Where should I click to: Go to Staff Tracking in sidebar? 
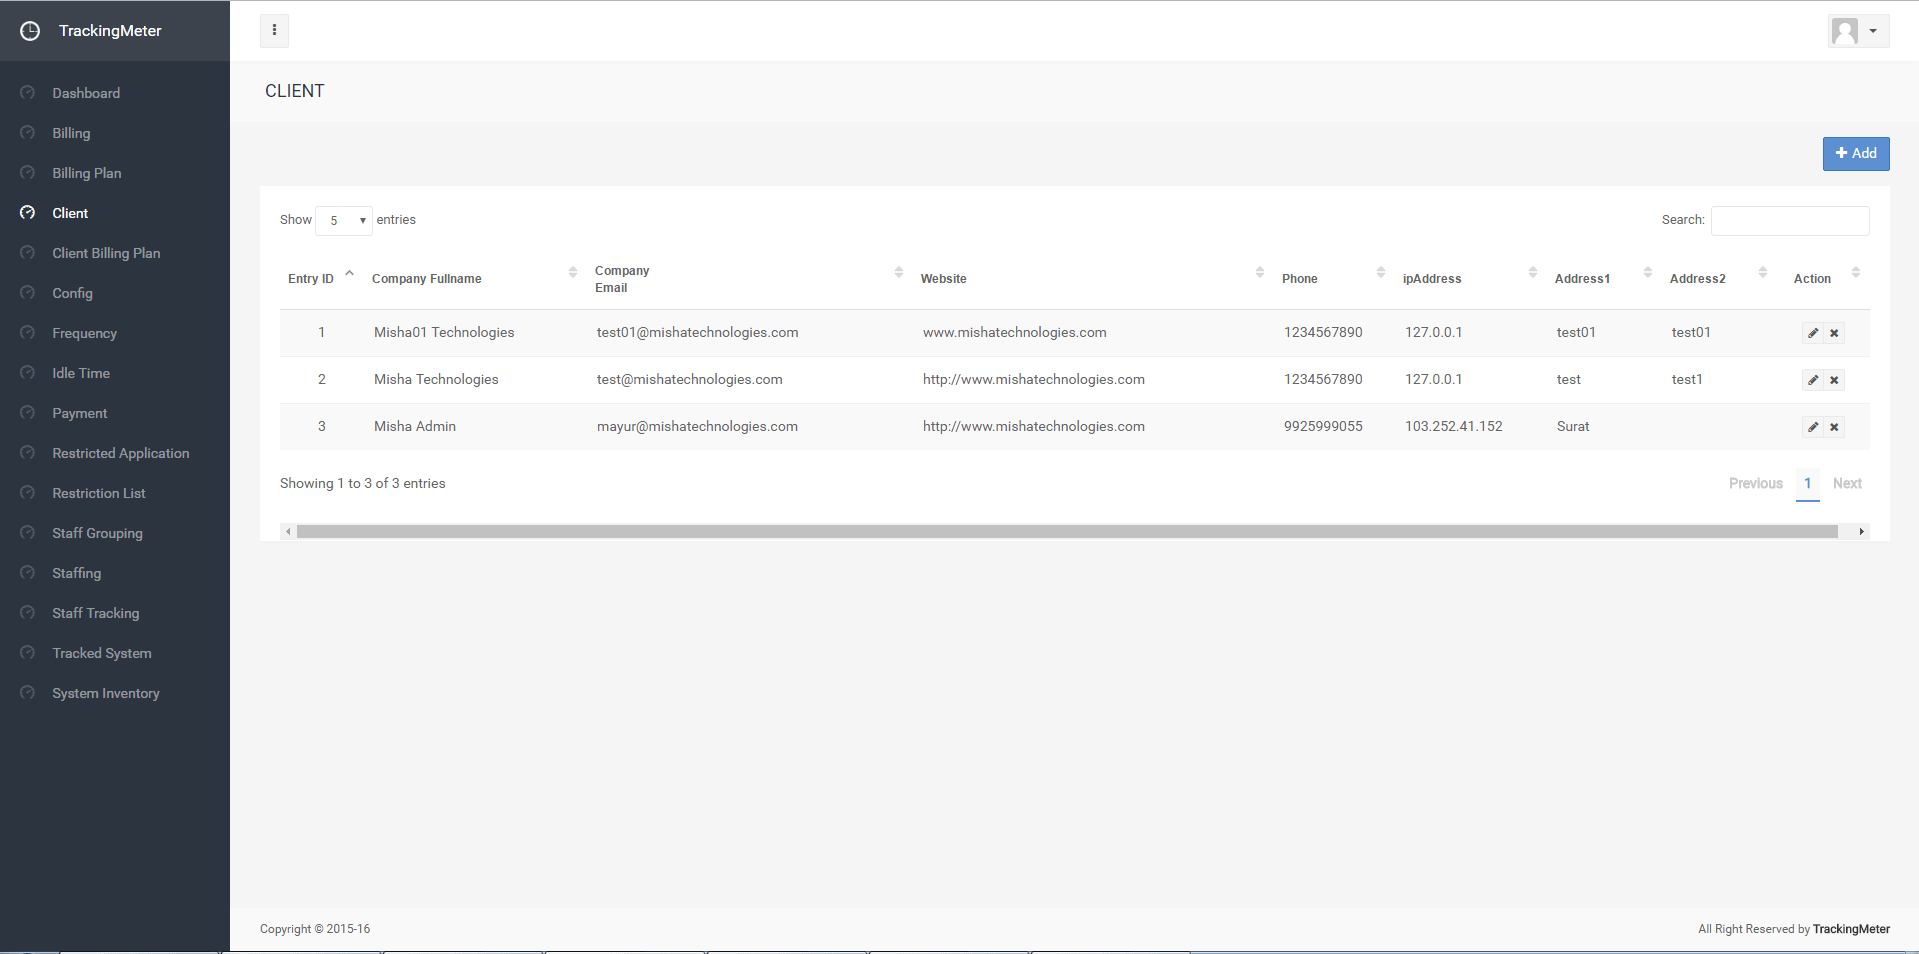[96, 613]
